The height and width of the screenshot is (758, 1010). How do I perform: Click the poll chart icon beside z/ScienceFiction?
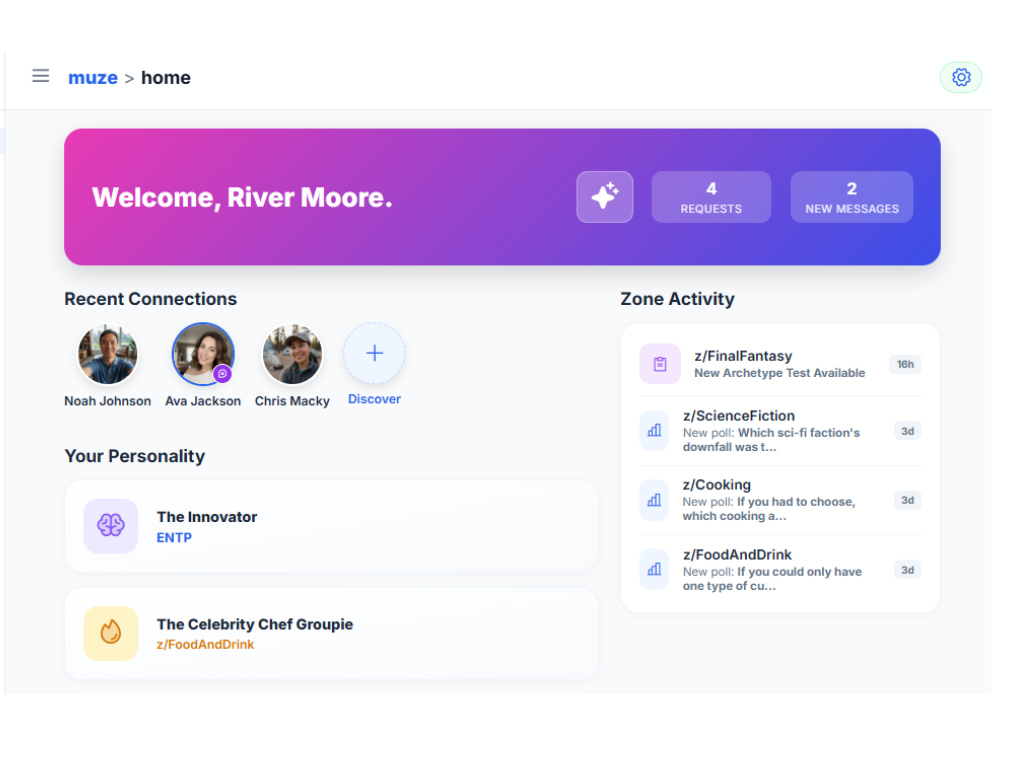[654, 431]
